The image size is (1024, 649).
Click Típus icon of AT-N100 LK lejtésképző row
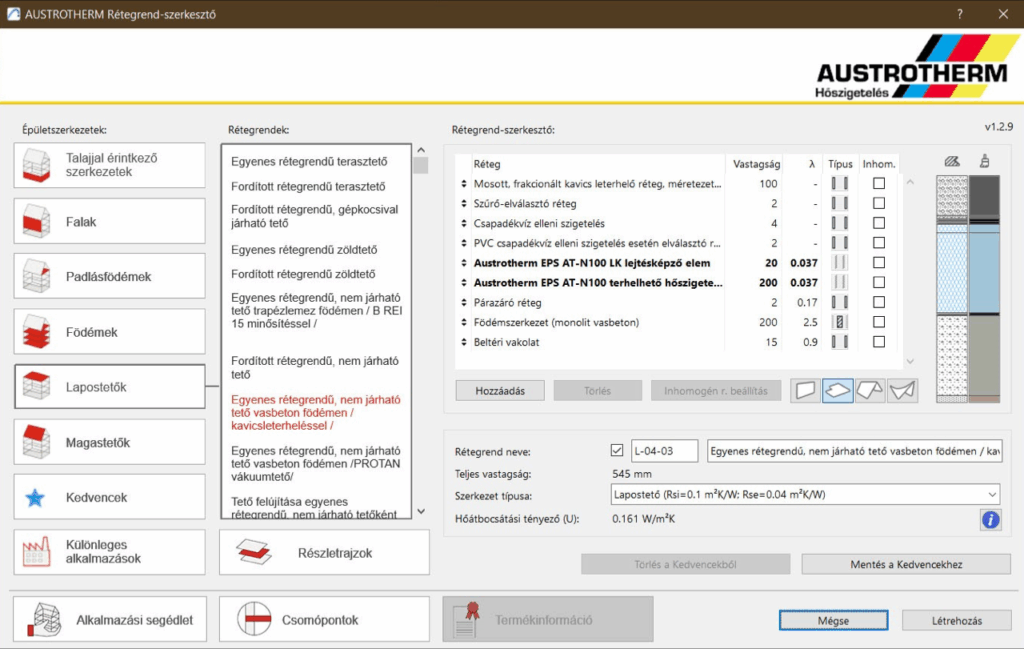[840, 262]
